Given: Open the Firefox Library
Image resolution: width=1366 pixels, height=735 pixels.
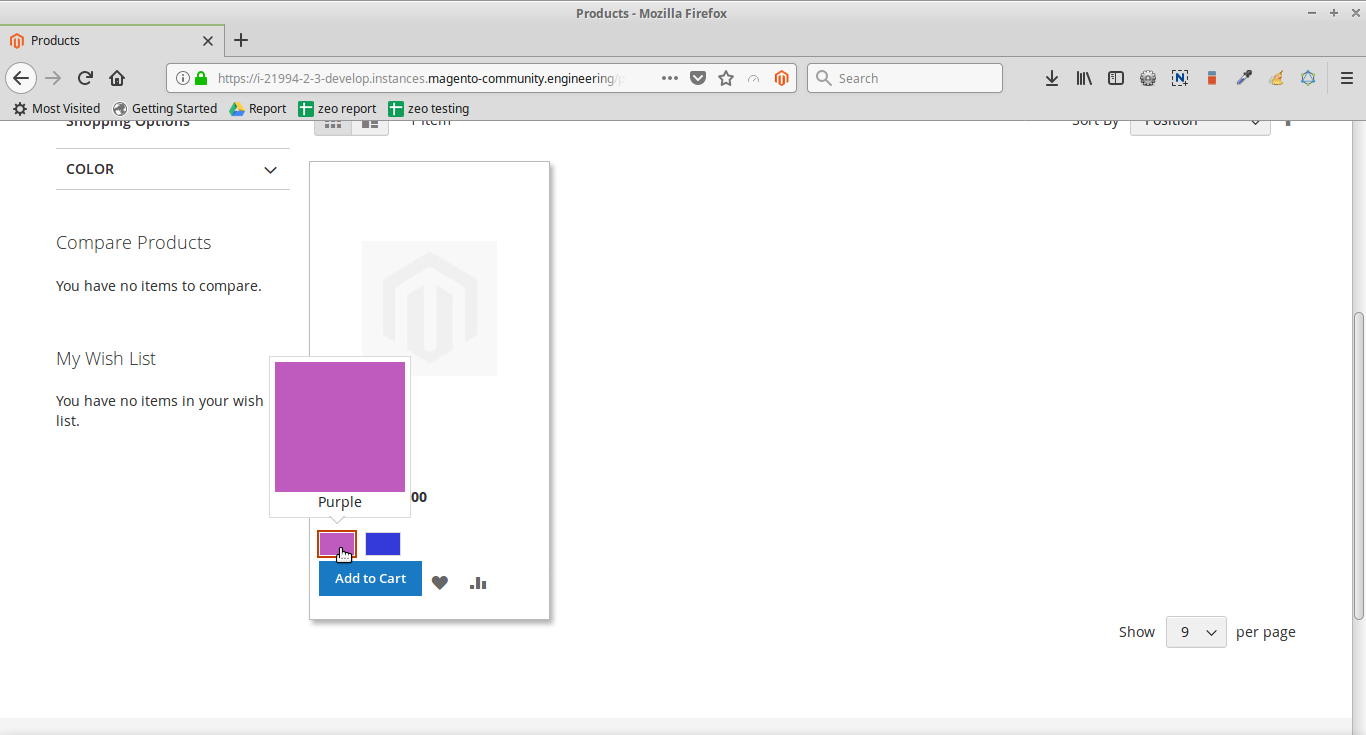Looking at the screenshot, I should [1083, 77].
